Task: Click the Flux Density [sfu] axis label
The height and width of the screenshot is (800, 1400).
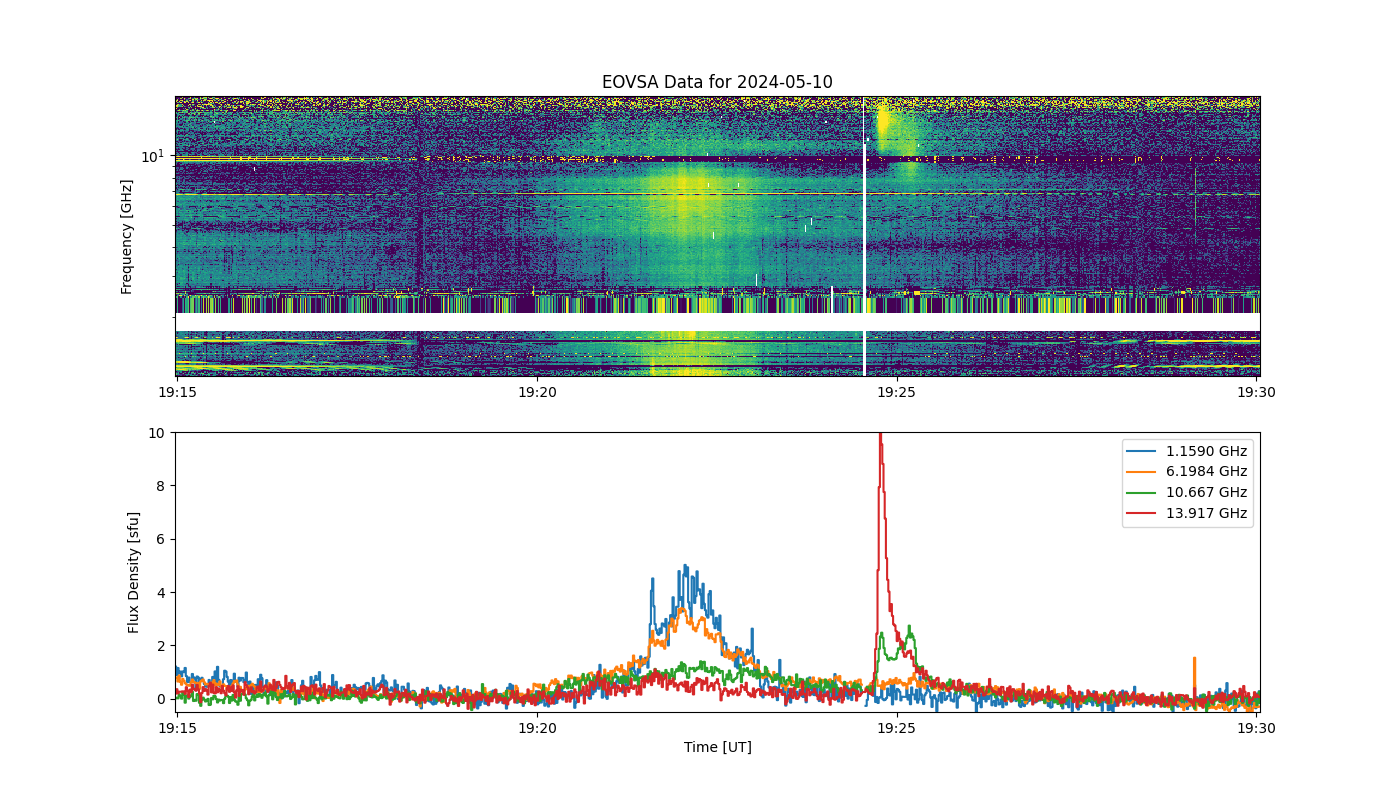Action: [134, 572]
